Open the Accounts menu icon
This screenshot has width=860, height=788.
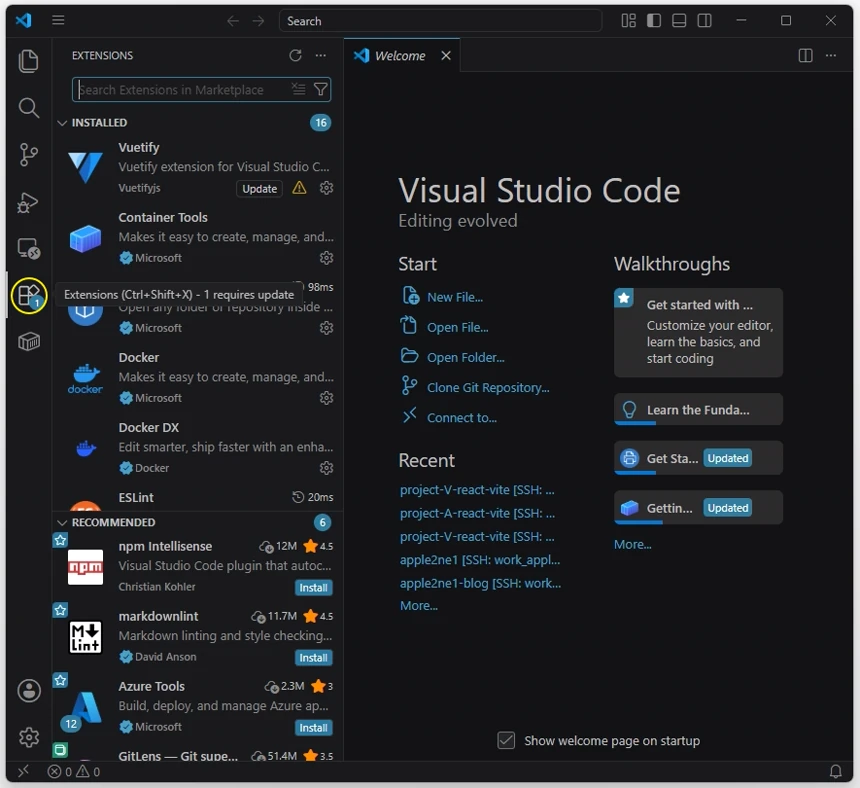(29, 690)
